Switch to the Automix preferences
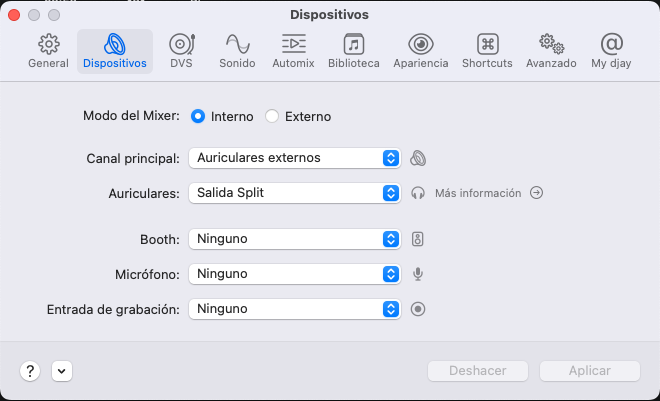The height and width of the screenshot is (401, 660). tap(293, 51)
